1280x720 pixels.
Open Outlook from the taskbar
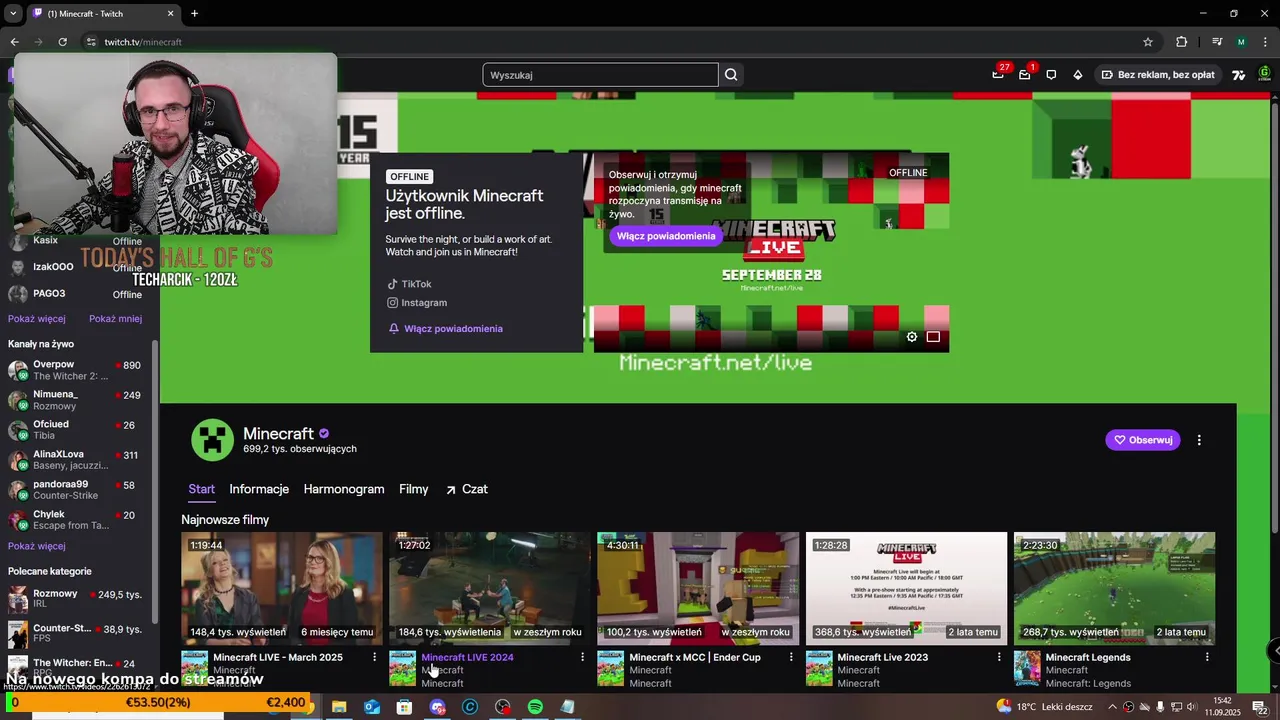click(x=372, y=707)
